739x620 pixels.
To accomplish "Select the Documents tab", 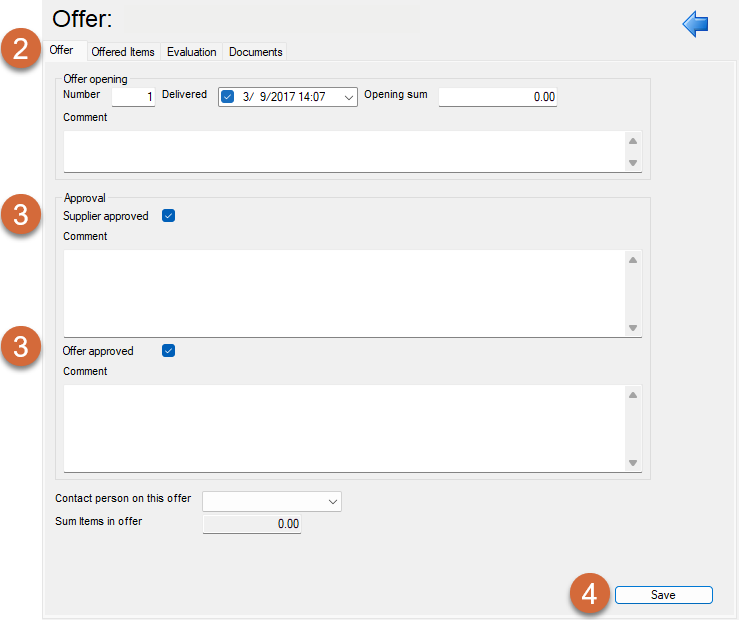I will pyautogui.click(x=255, y=52).
